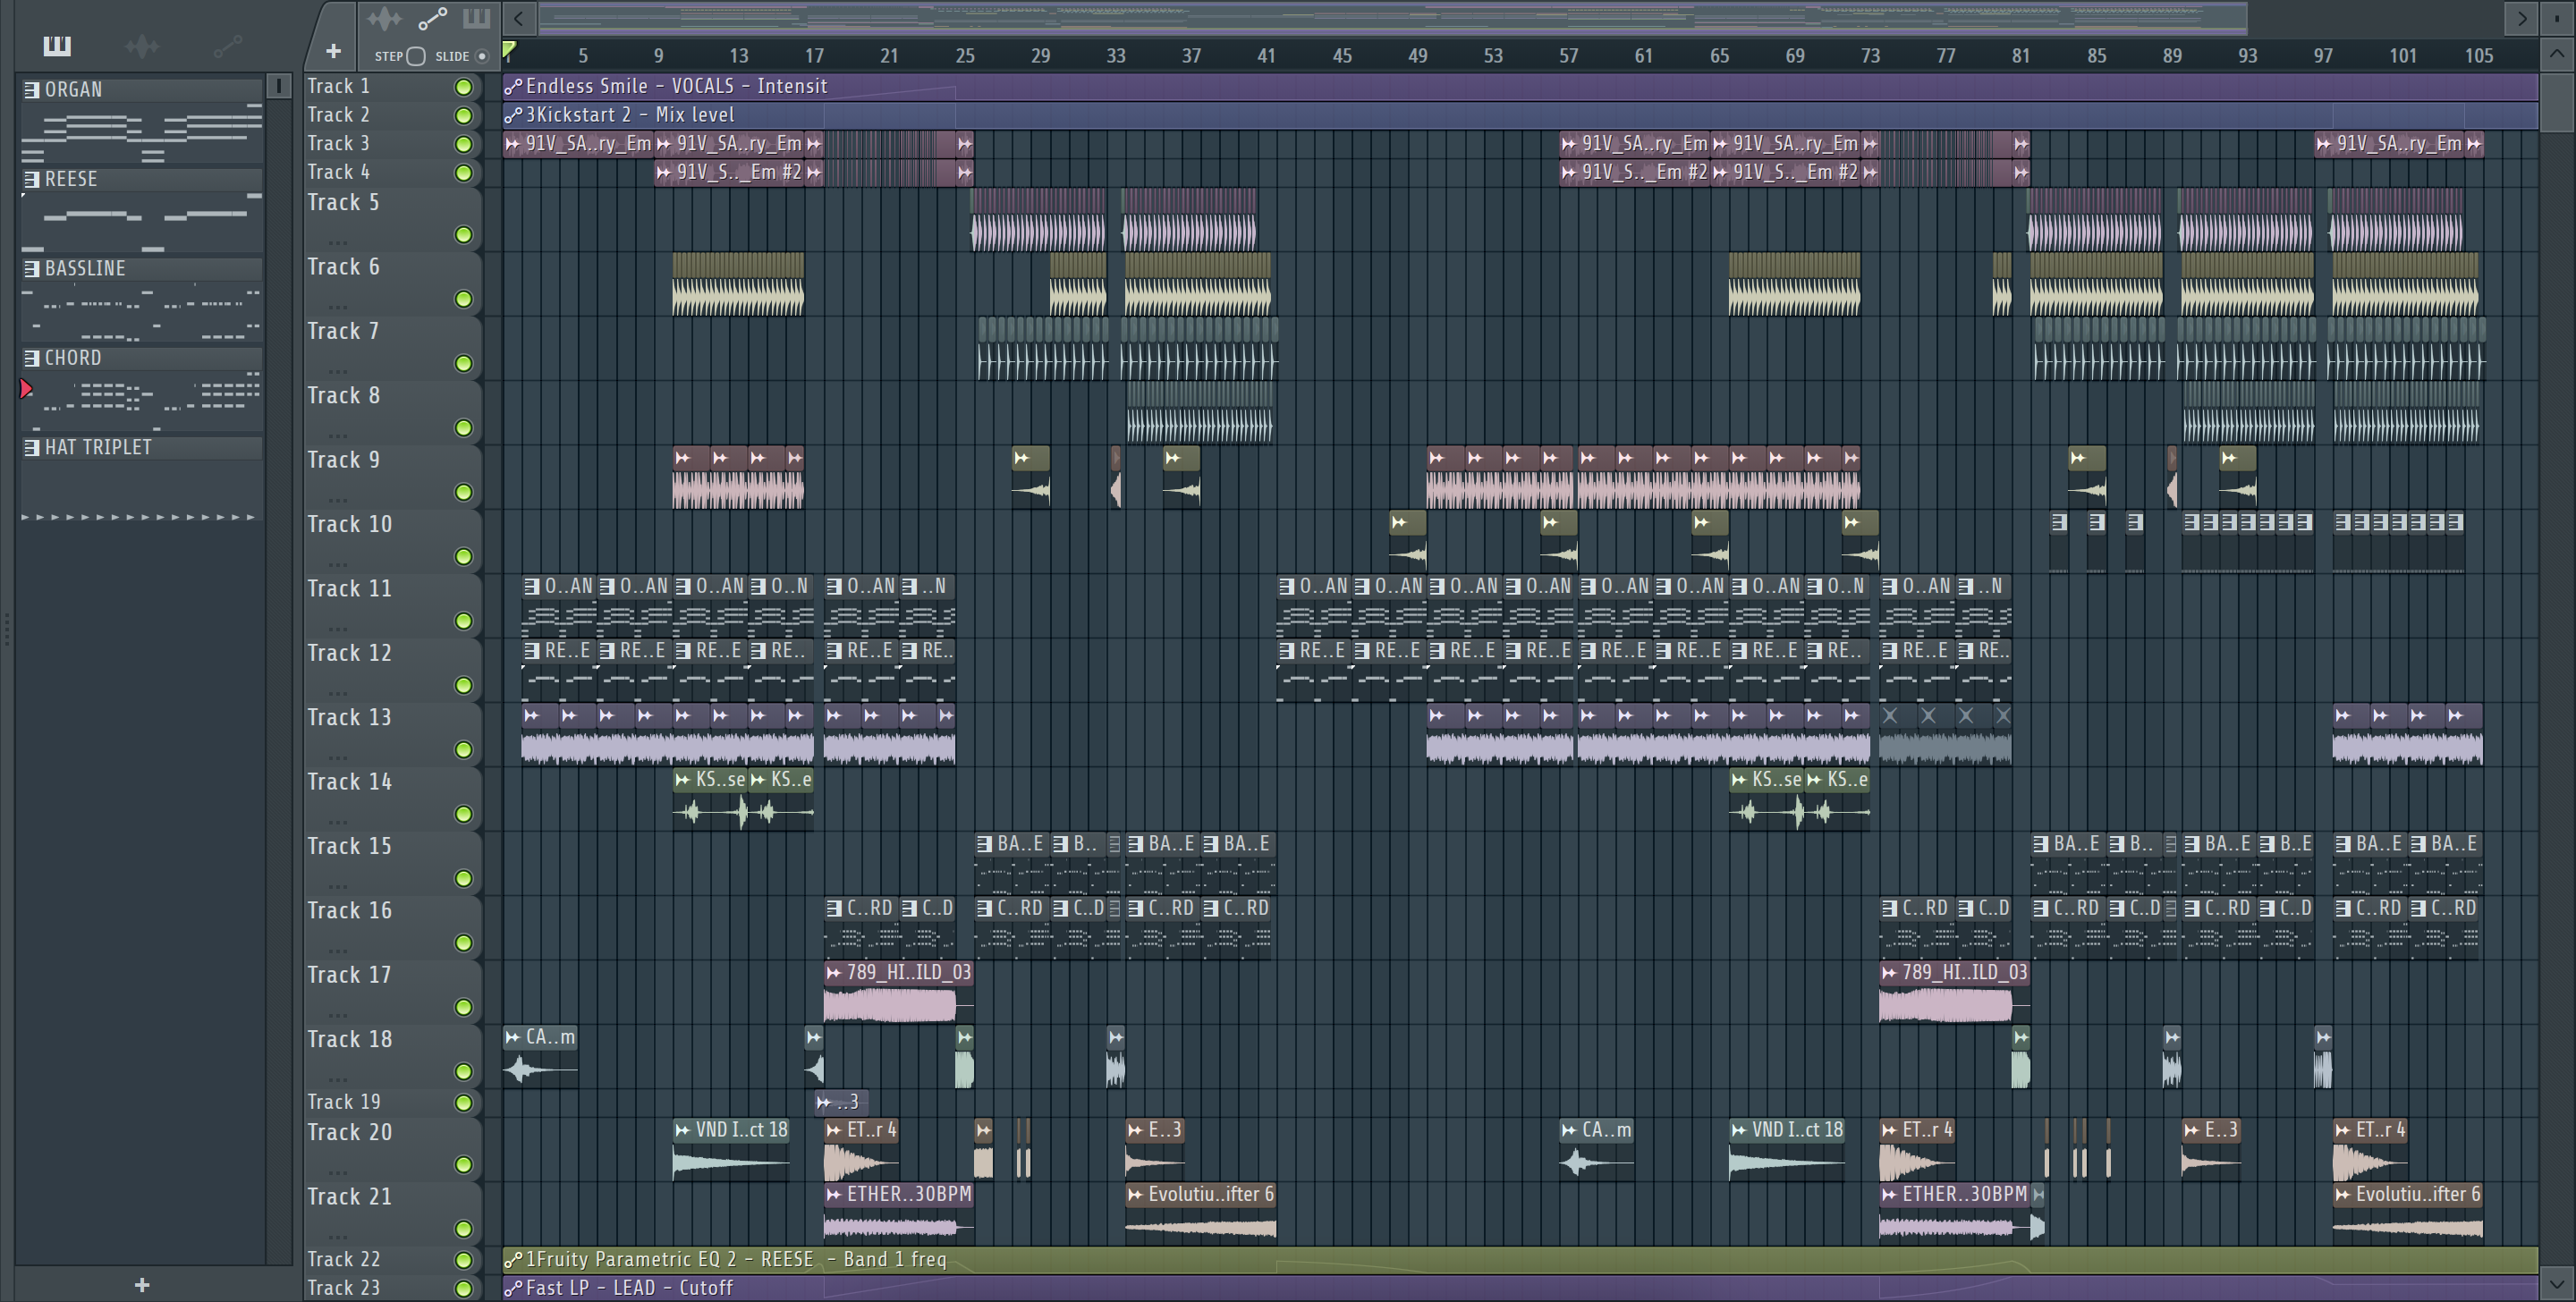Click vertical scroll up arrow

(2557, 54)
